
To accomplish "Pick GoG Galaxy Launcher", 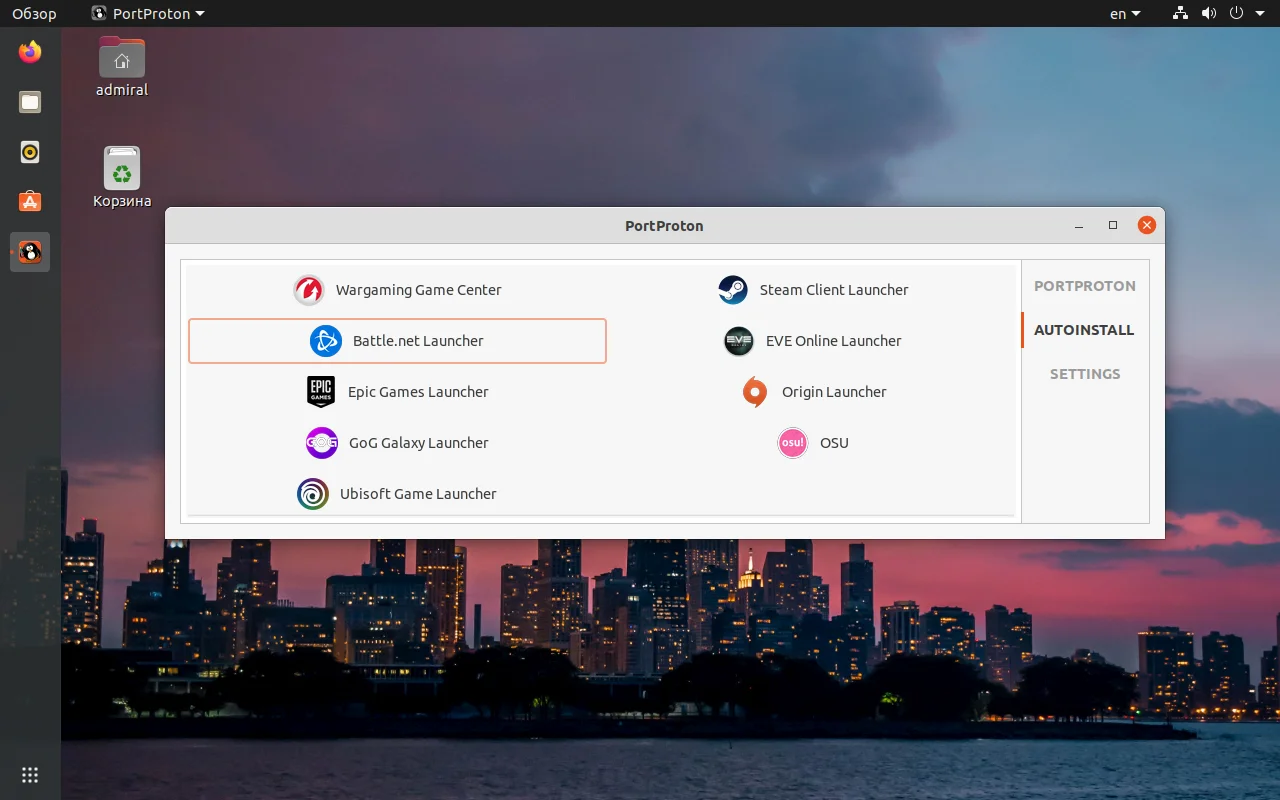I will (x=397, y=443).
